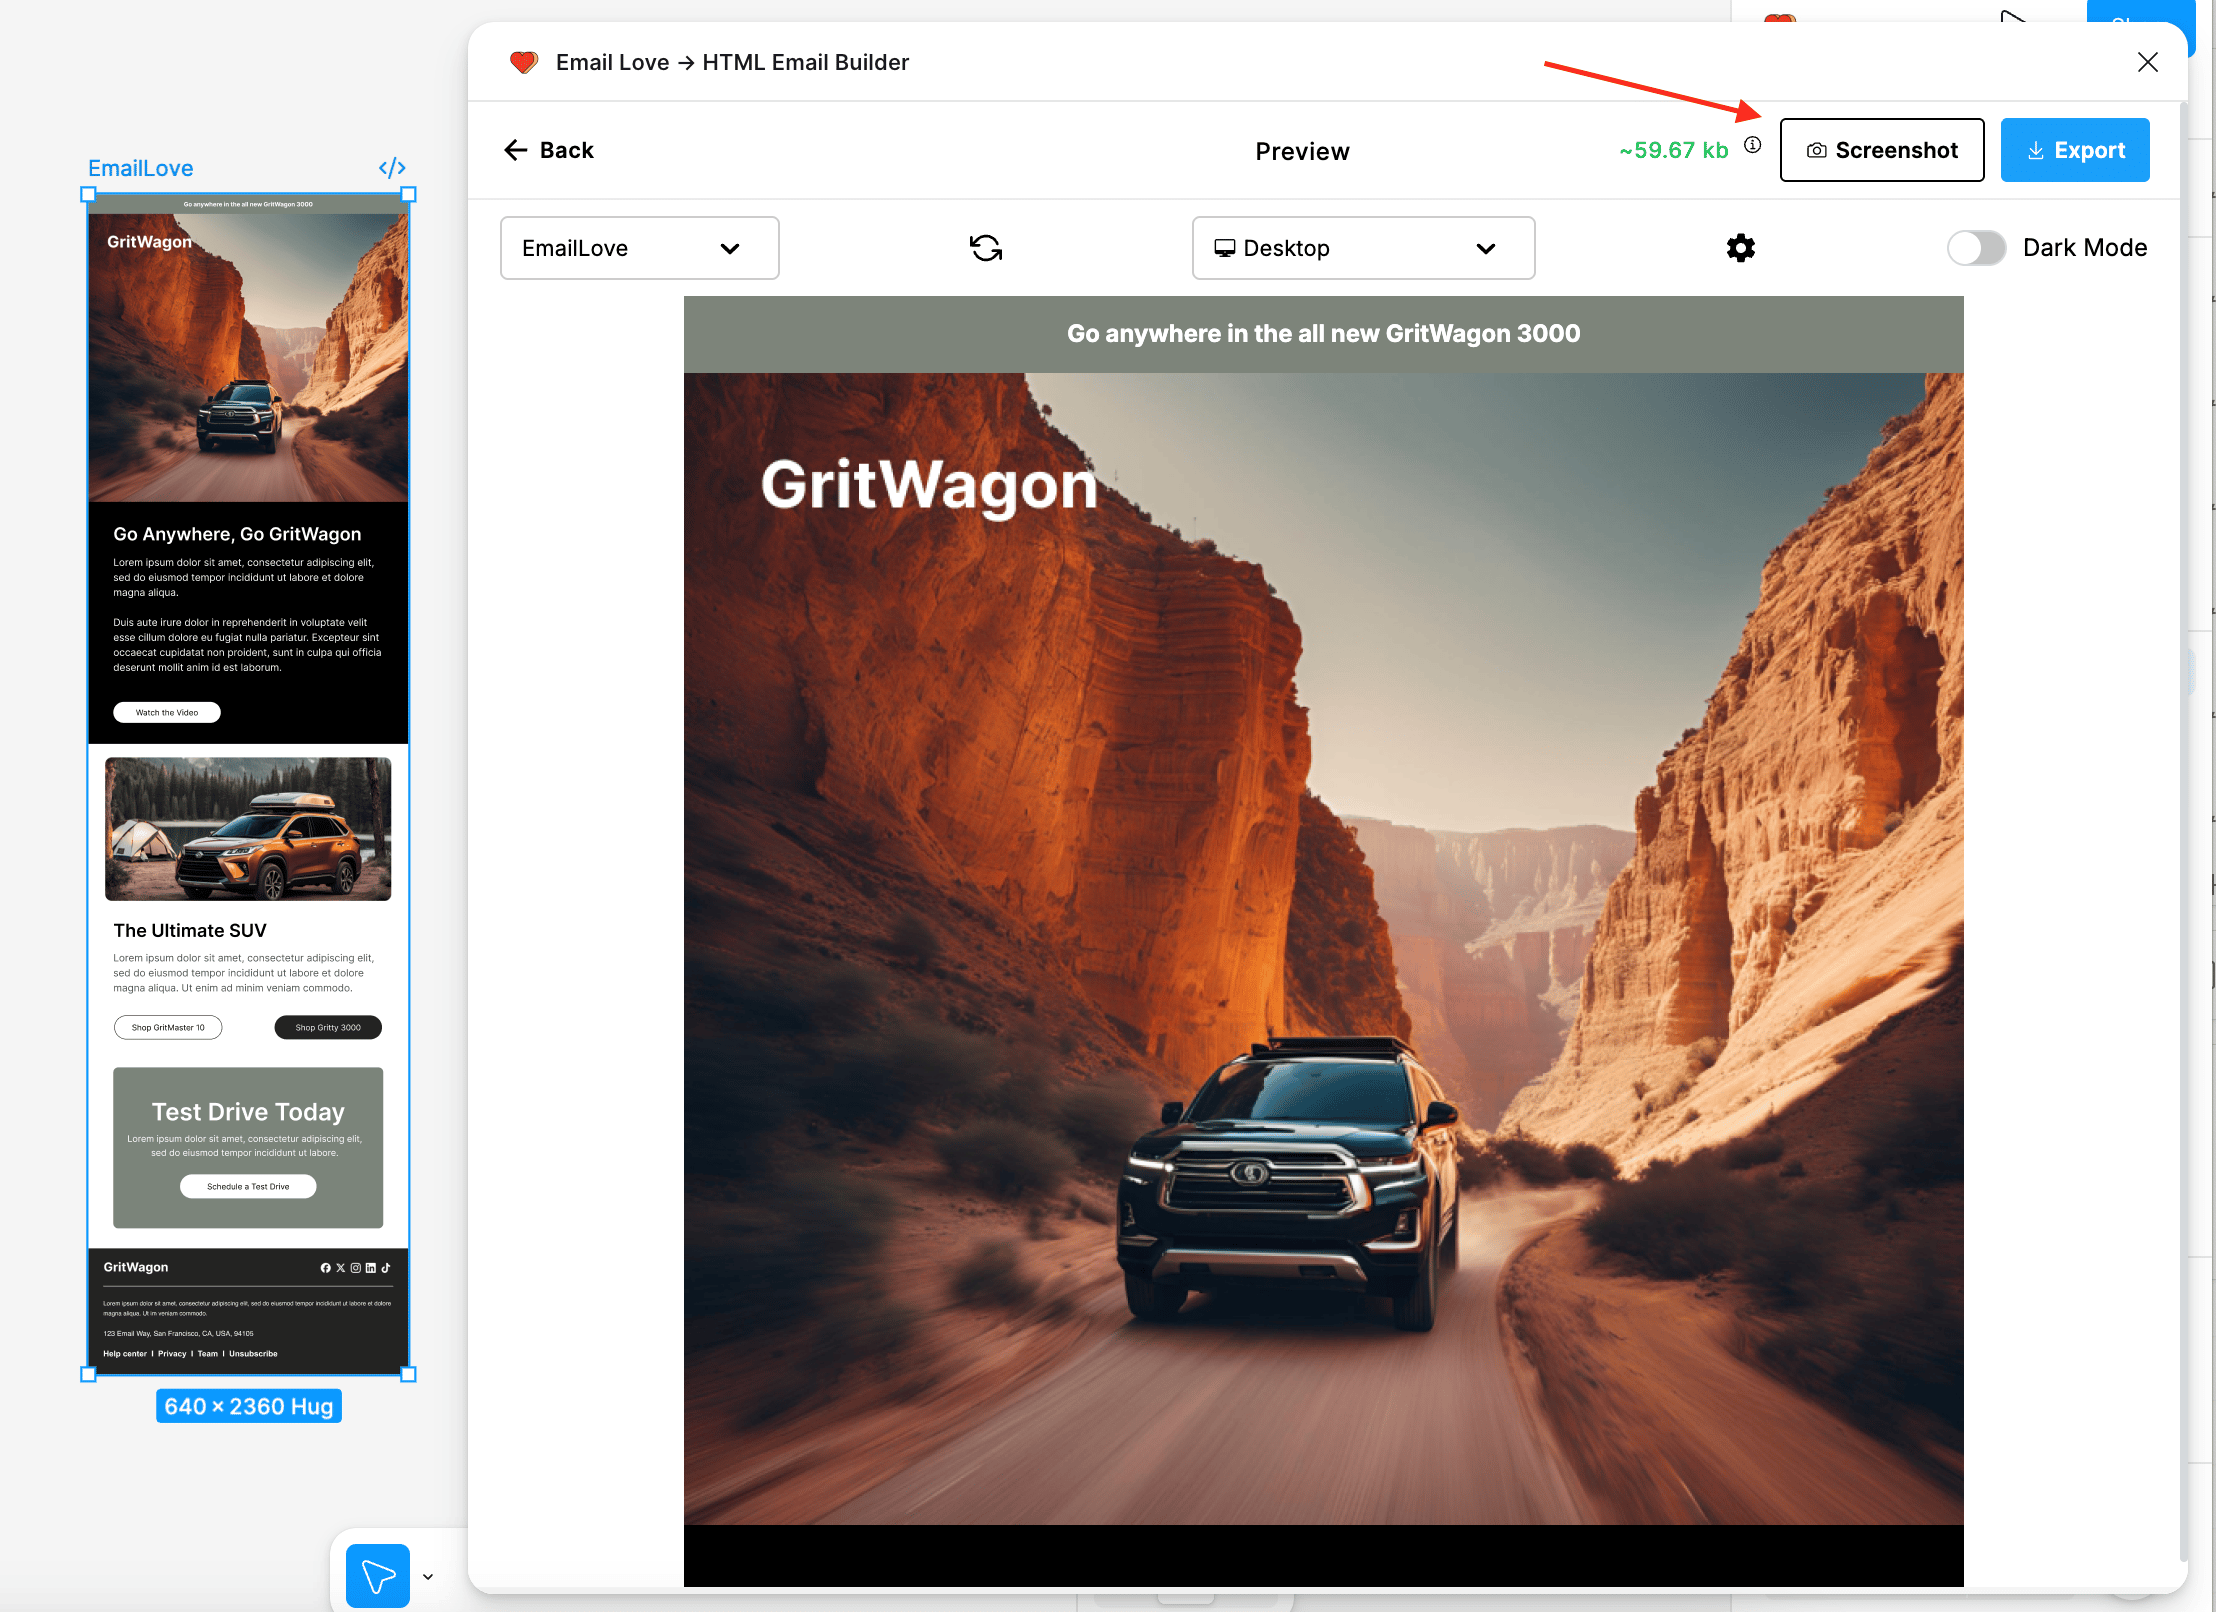Click TikTok icon in canvas footer
2216x1612 pixels.
point(386,1267)
